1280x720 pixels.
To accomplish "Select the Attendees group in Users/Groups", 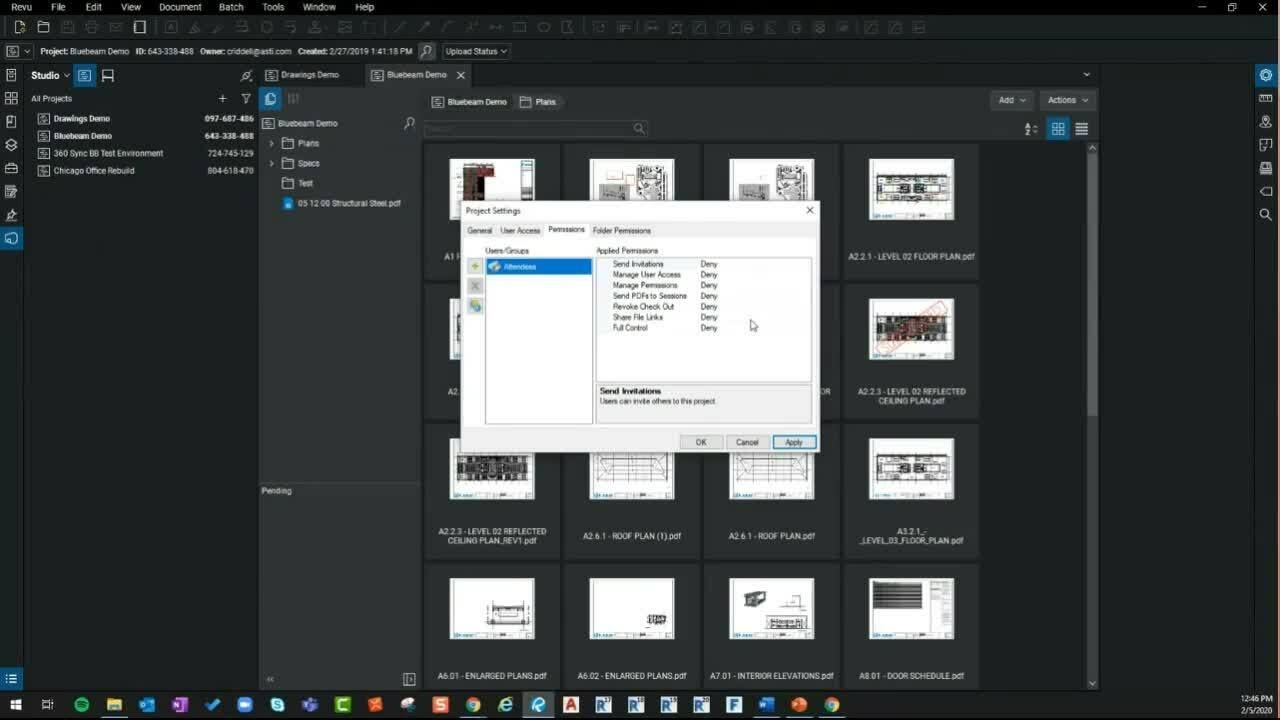I will 539,267.
